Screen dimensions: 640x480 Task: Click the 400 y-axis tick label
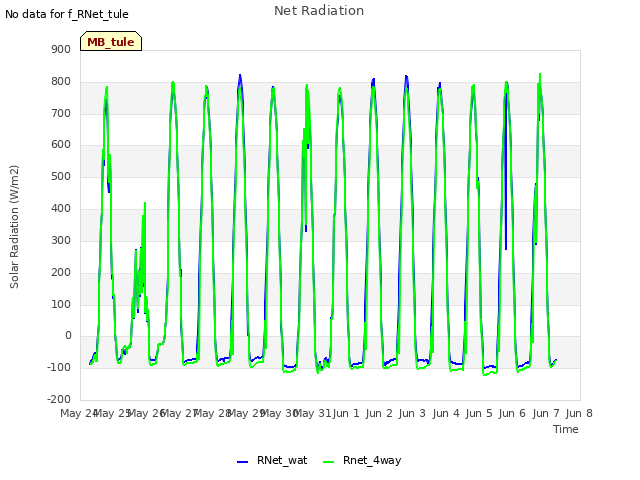[x=61, y=209]
